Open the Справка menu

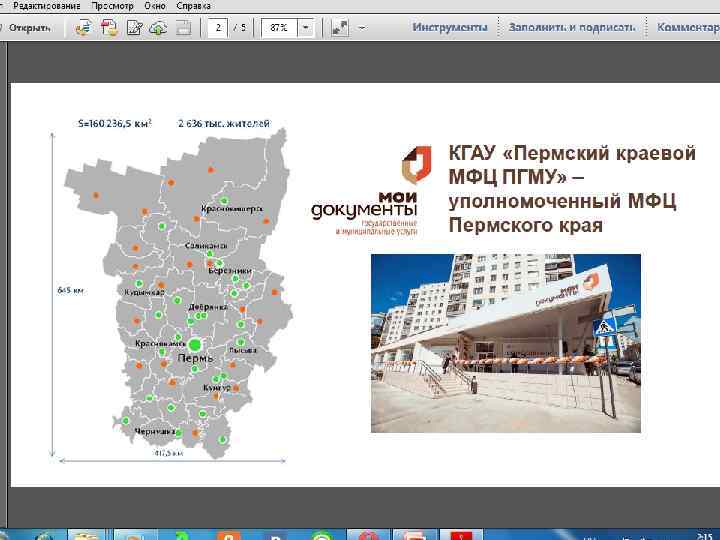[x=193, y=6]
